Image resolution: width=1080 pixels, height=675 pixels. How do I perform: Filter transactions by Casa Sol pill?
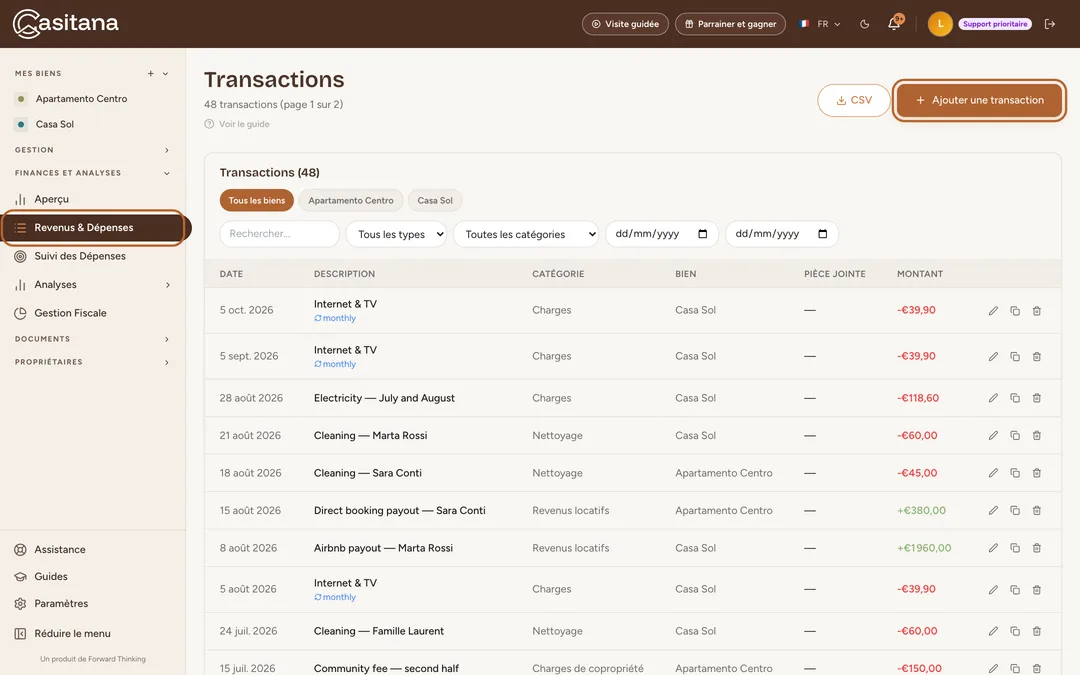click(435, 200)
